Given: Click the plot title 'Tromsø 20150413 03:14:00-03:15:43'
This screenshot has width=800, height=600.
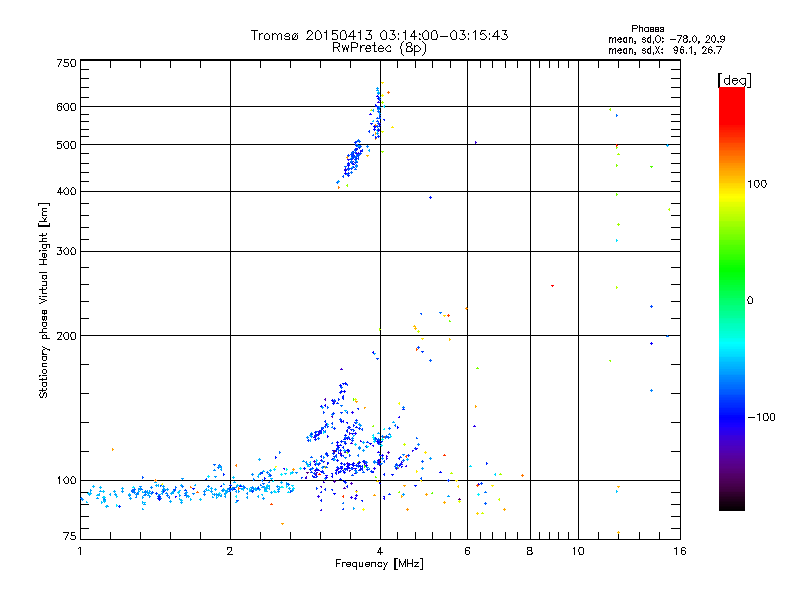Looking at the screenshot, I should click(x=379, y=35).
